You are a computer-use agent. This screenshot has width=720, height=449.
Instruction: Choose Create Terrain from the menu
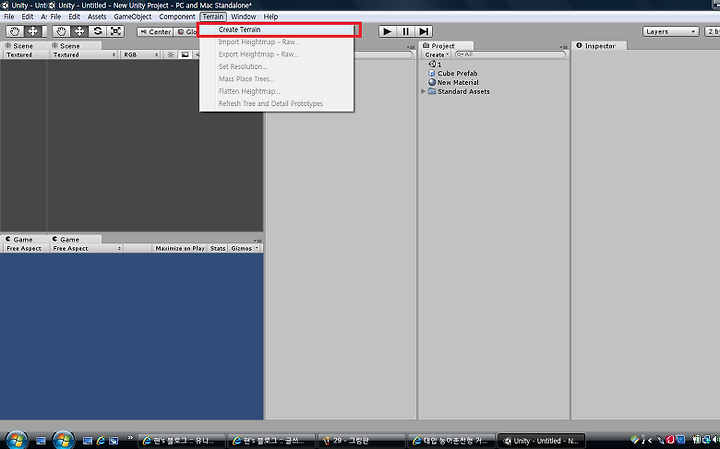coord(276,29)
